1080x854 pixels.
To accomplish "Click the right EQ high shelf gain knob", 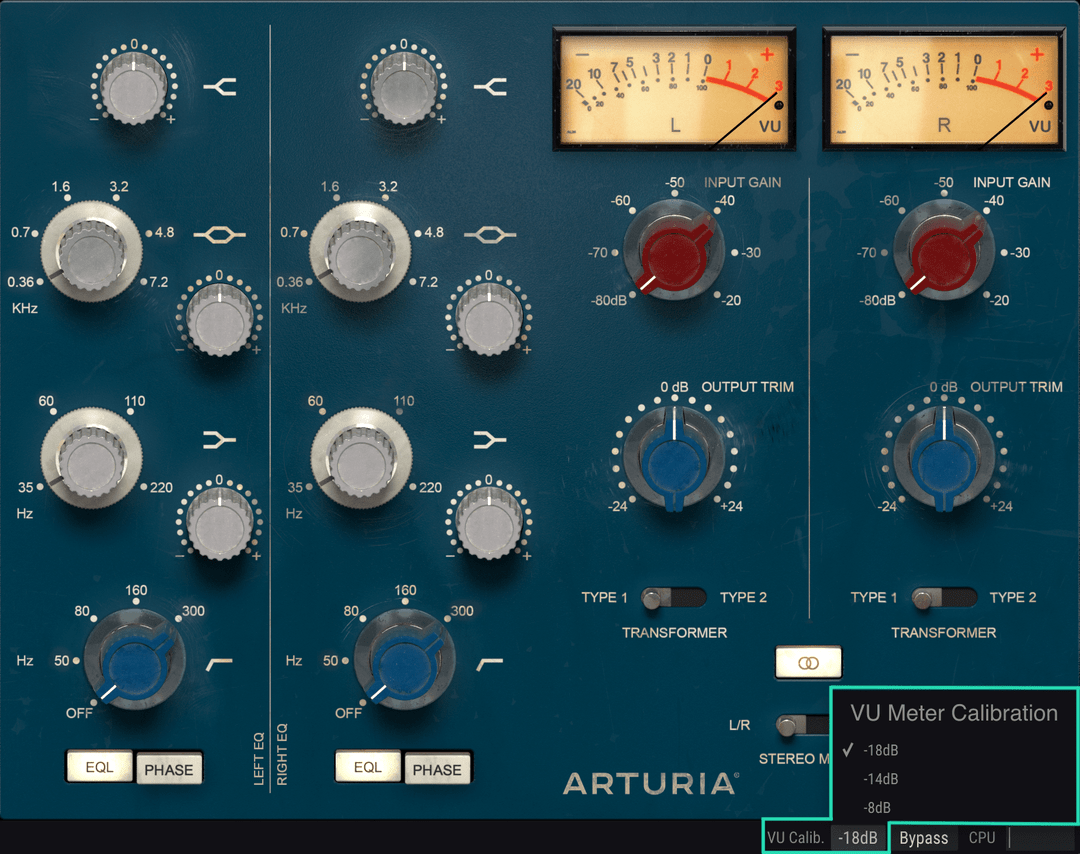I will tap(404, 88).
